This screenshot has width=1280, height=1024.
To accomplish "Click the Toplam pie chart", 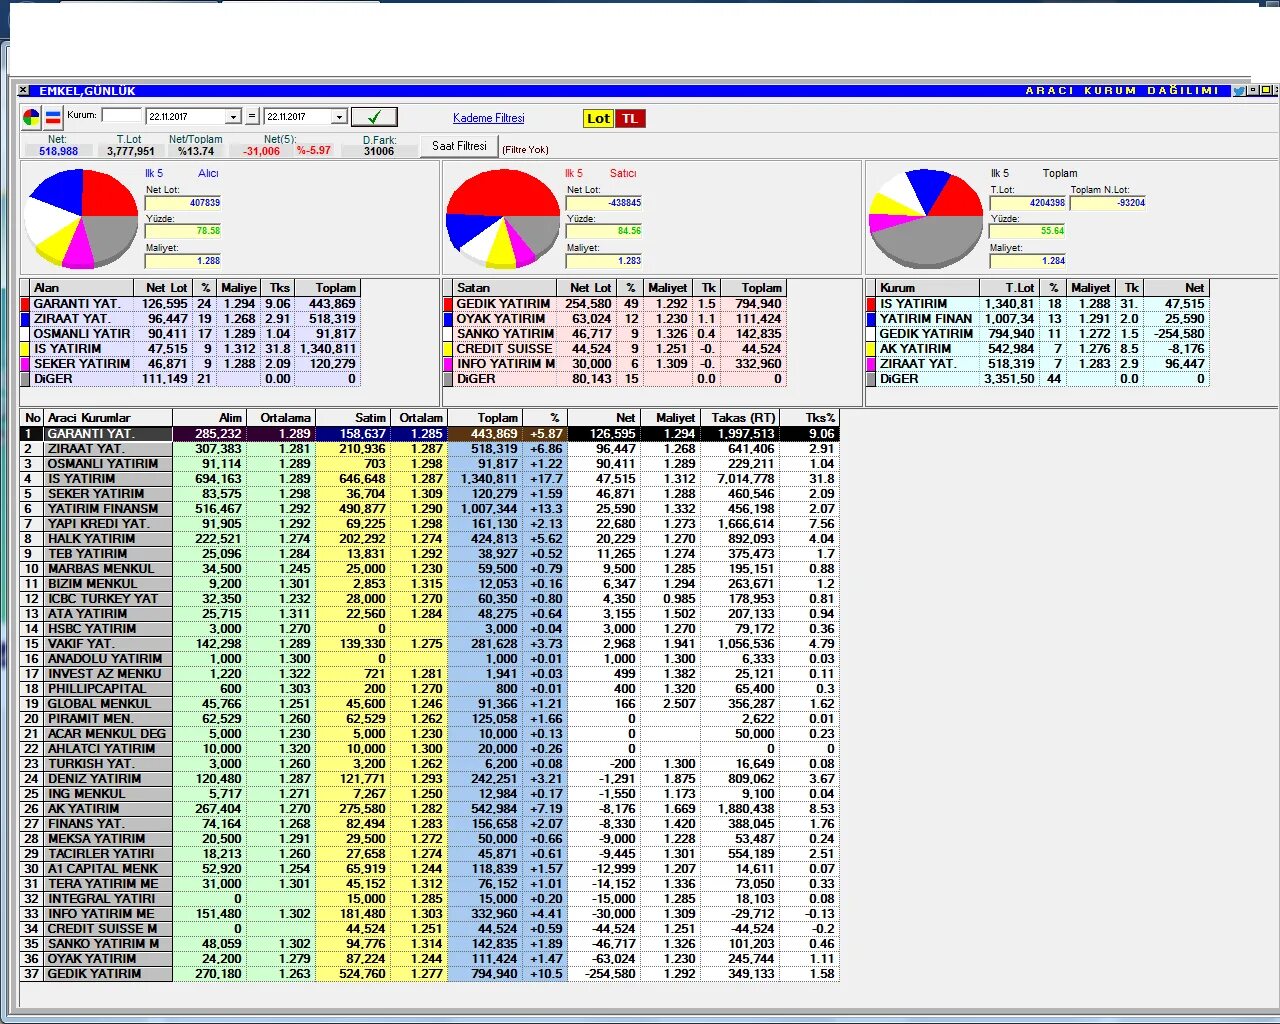I will 926,218.
